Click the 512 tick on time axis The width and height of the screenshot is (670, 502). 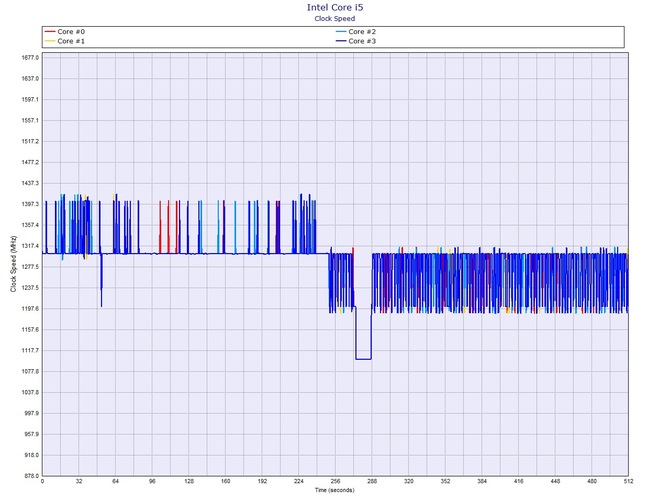pyautogui.click(x=629, y=481)
